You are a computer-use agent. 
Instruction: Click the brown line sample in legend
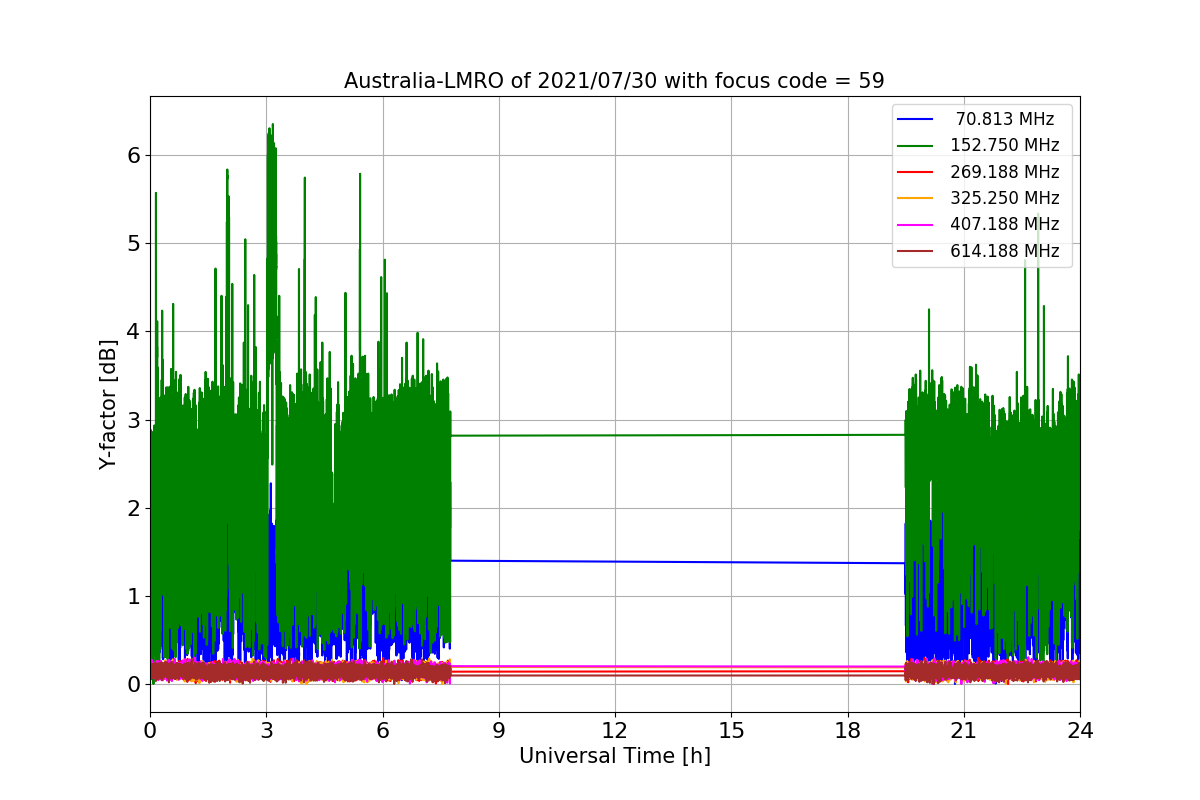coord(916,251)
